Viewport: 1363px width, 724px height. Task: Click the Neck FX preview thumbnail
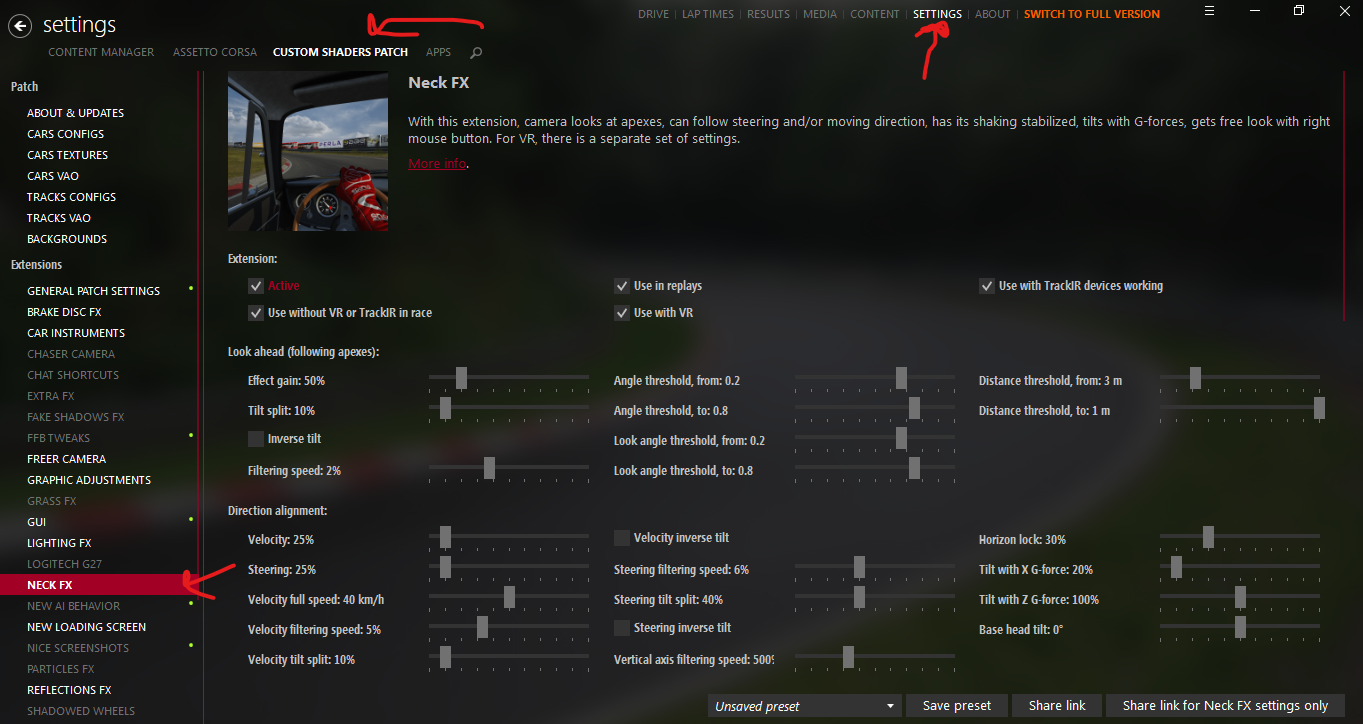(309, 151)
